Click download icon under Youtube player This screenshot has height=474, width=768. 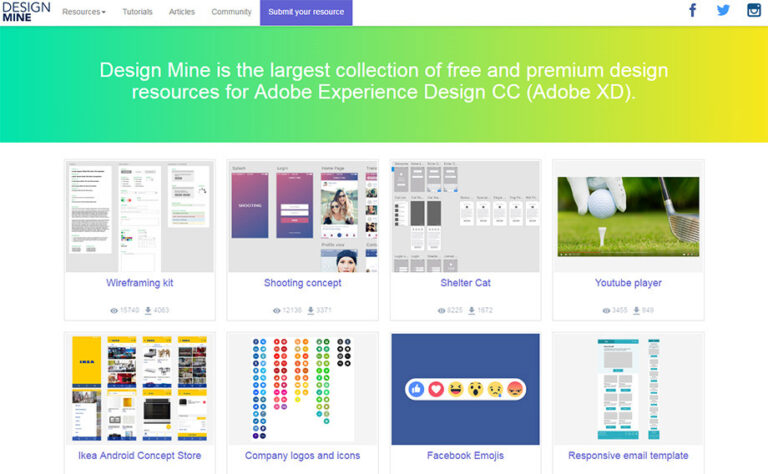(636, 310)
